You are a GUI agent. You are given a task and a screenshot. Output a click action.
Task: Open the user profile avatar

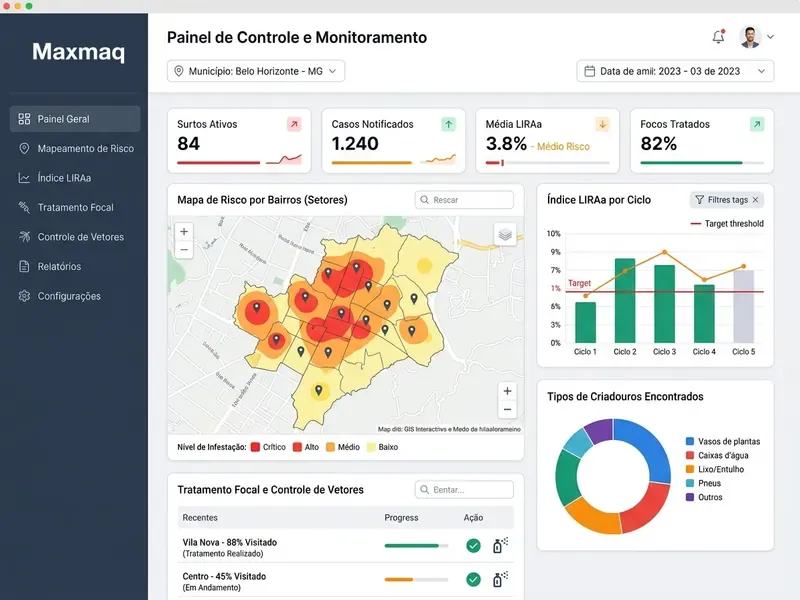pyautogui.click(x=750, y=37)
